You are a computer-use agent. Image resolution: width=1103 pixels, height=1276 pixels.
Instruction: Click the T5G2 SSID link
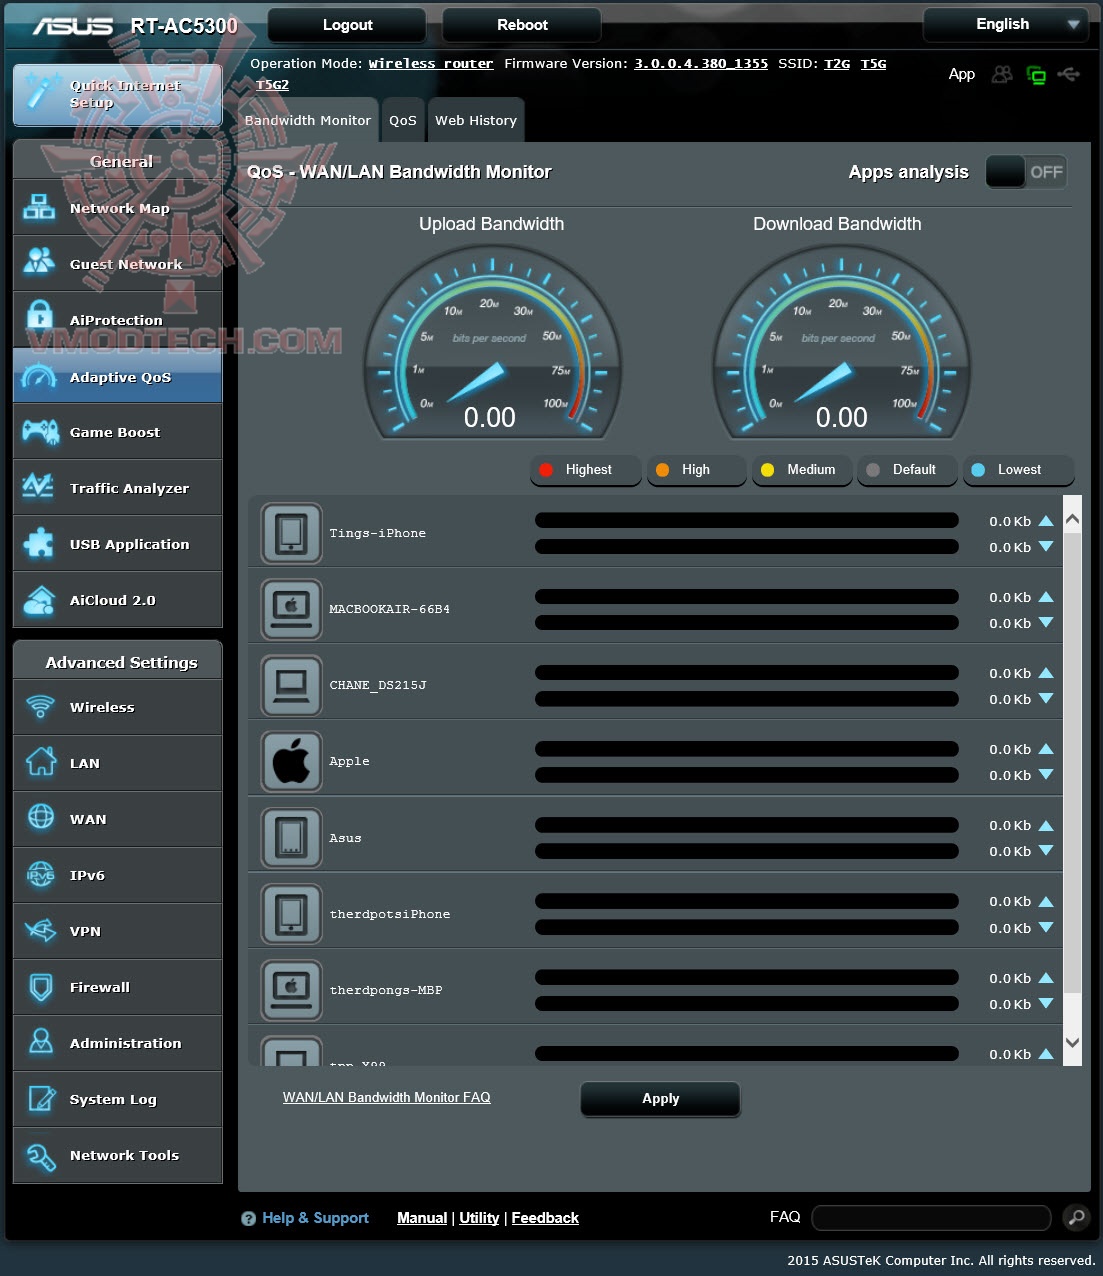pos(272,85)
